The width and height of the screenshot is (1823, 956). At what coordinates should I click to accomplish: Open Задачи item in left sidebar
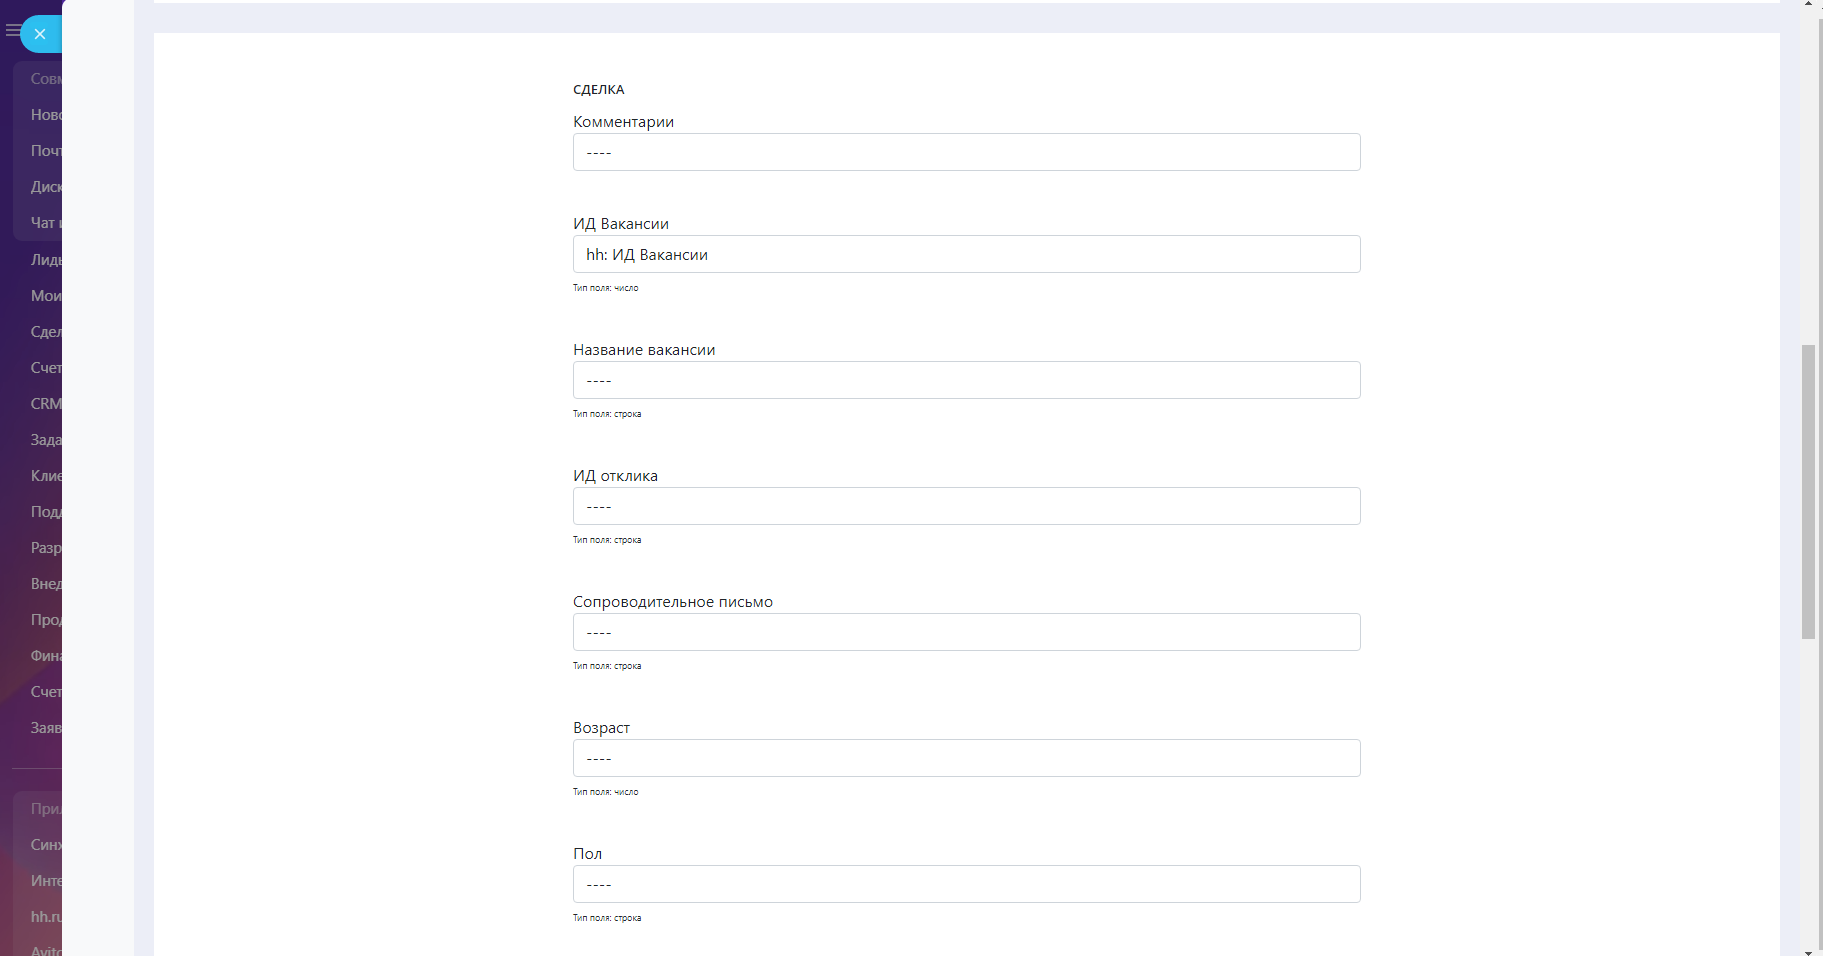pos(45,440)
